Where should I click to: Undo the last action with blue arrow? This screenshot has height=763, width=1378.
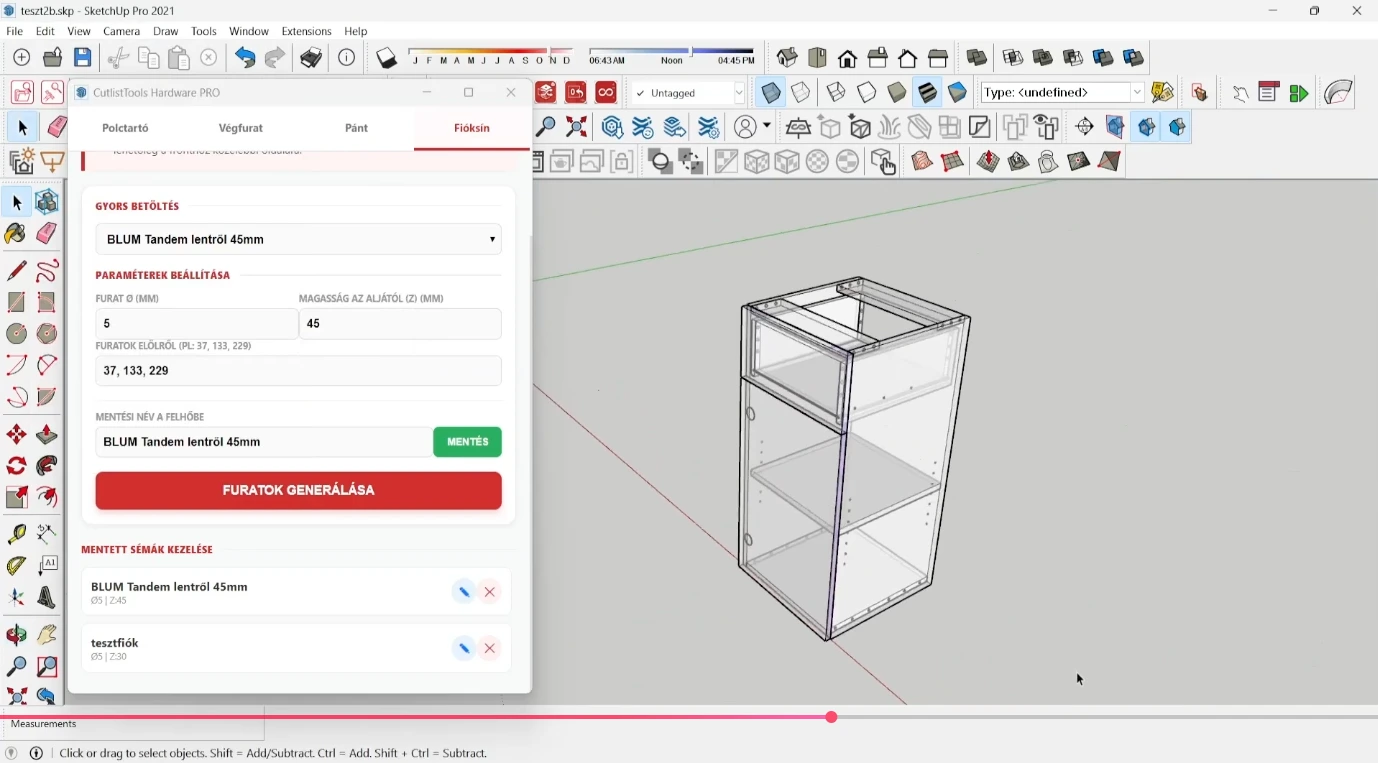(245, 58)
